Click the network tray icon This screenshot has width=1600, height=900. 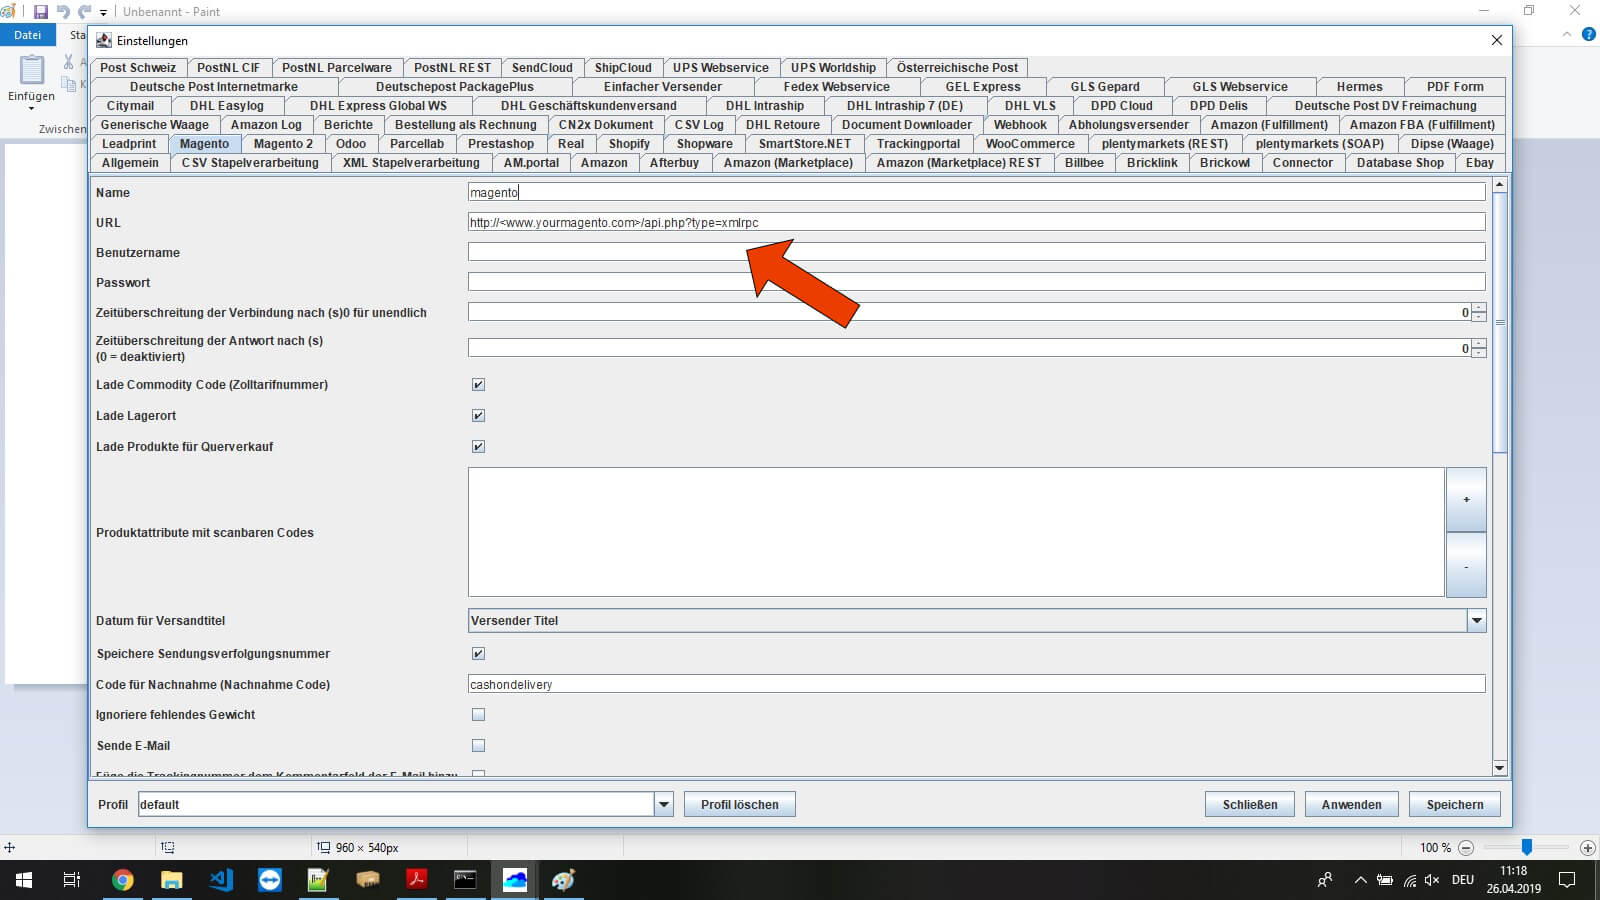pos(1409,880)
